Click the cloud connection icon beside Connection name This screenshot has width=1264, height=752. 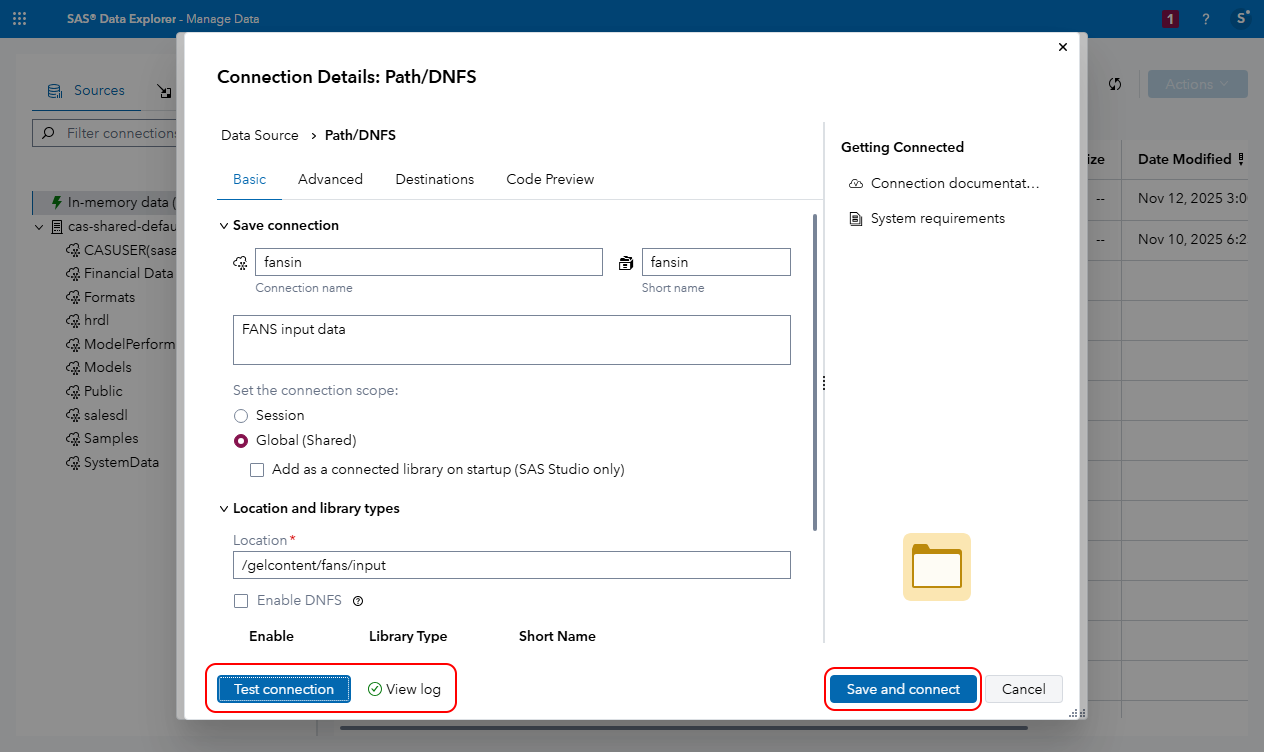(239, 262)
